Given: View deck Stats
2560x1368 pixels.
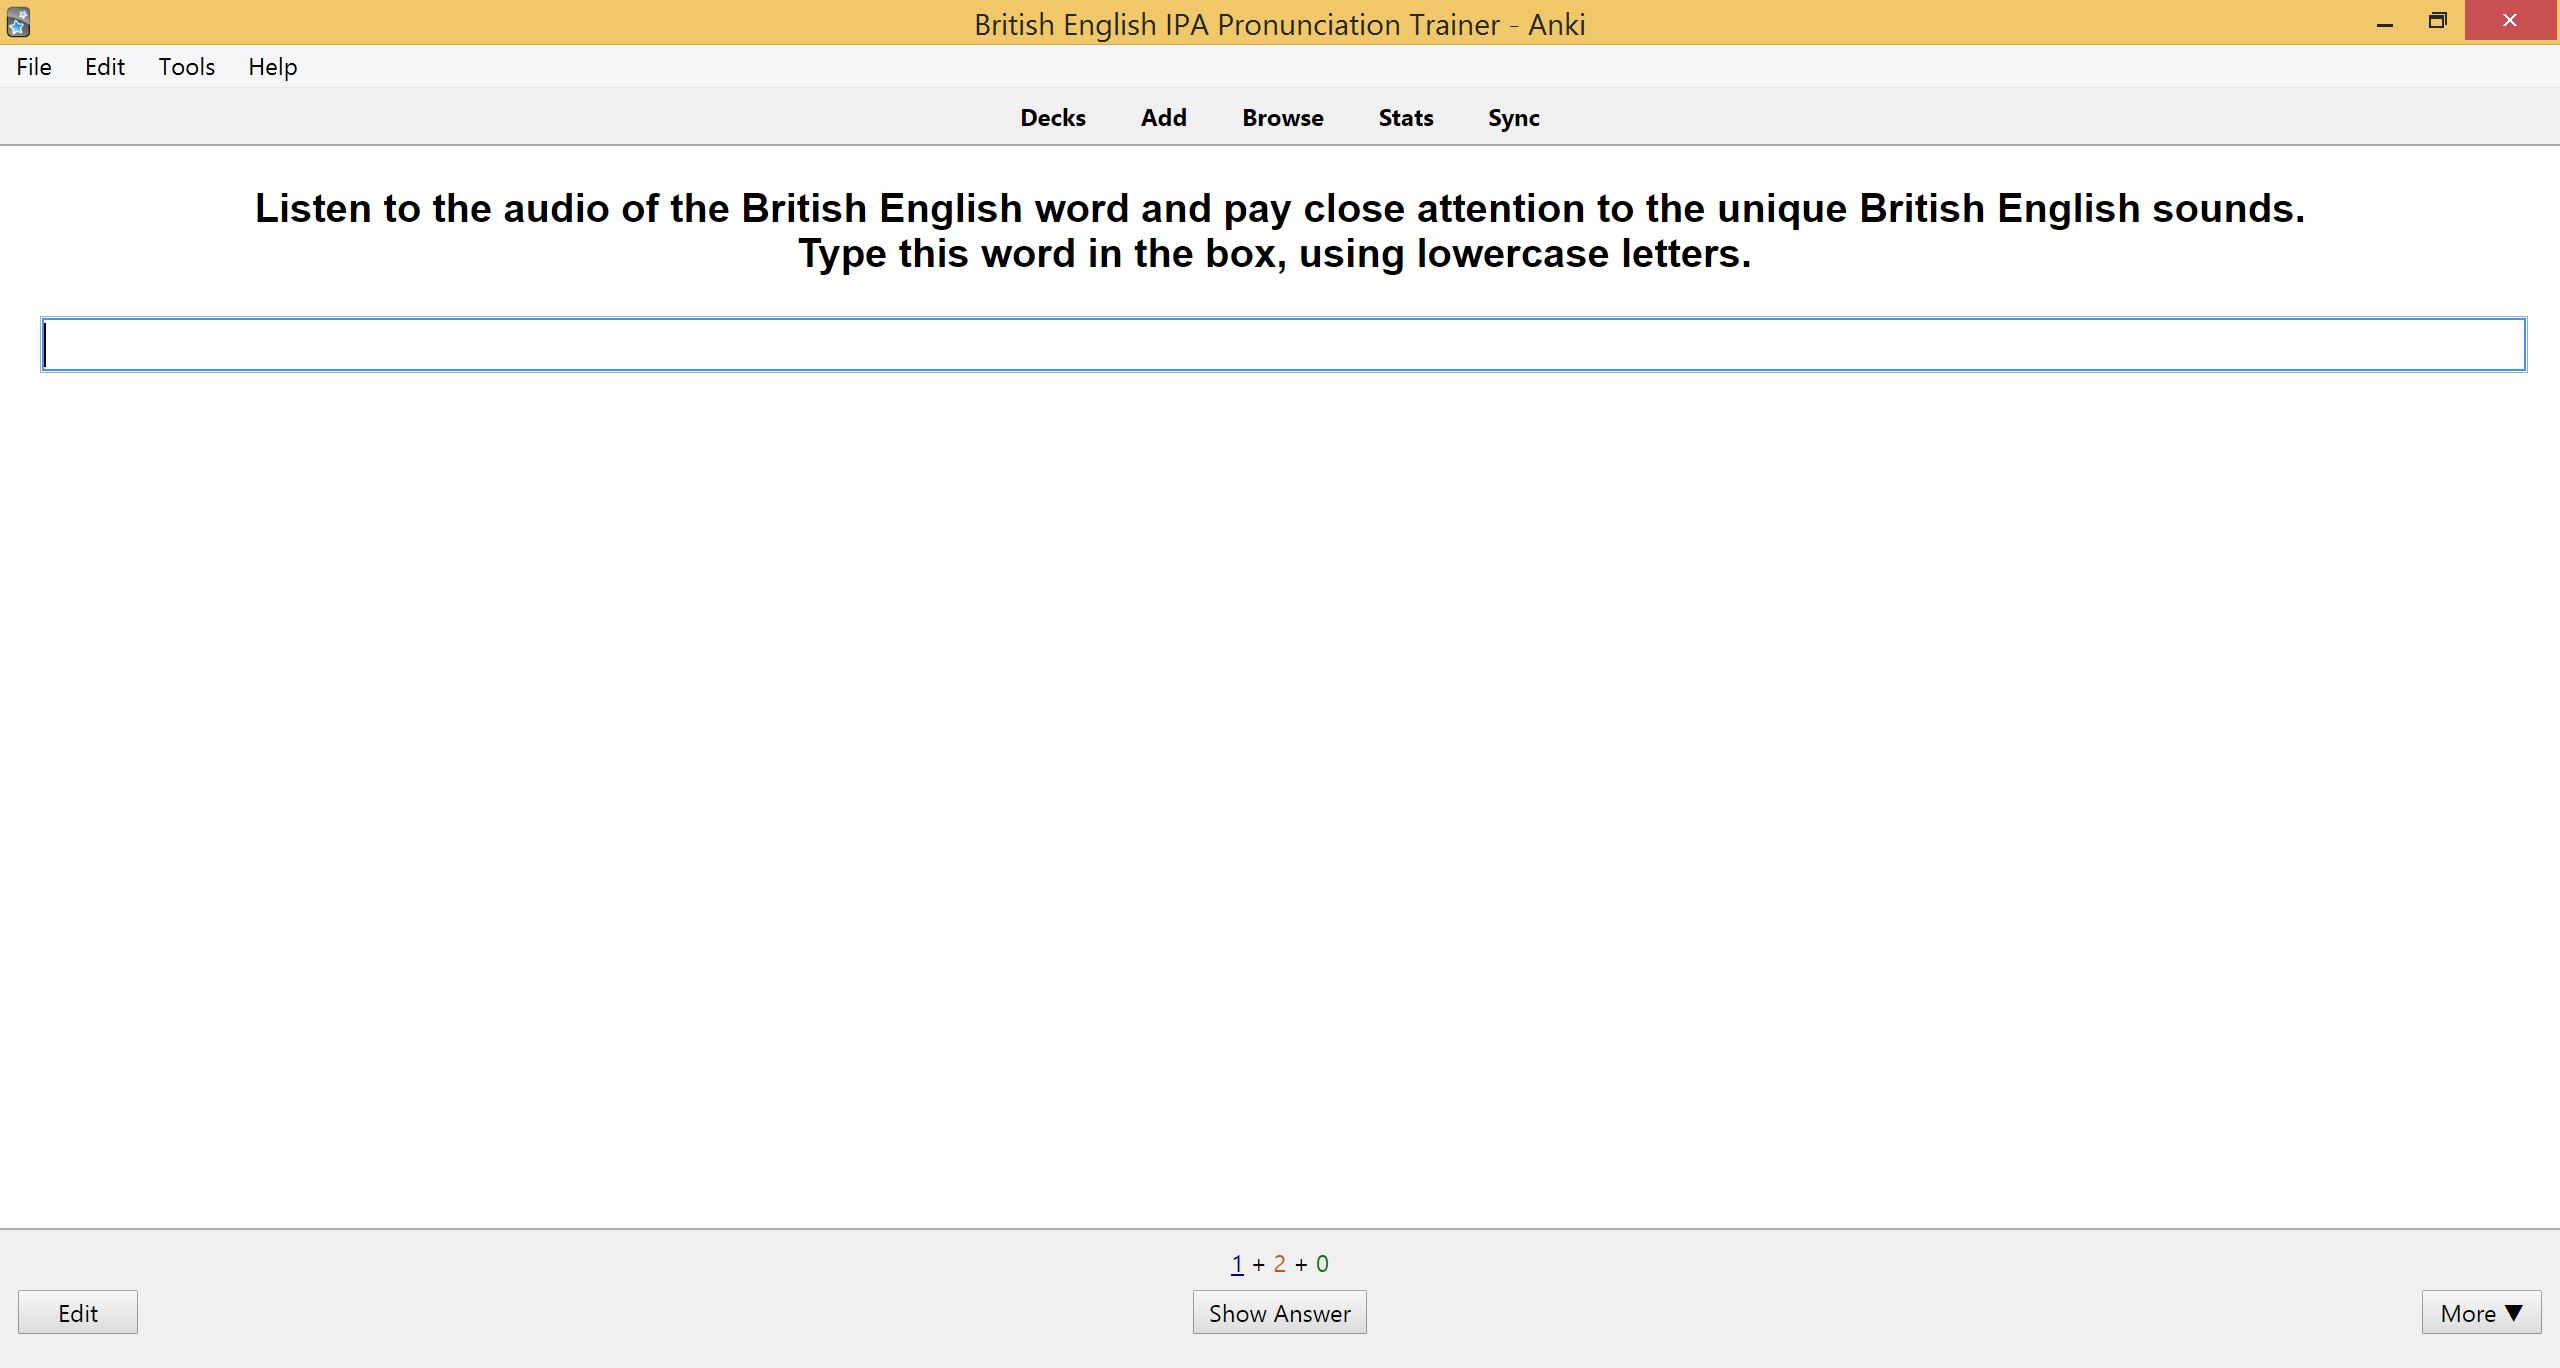Looking at the screenshot, I should [x=1406, y=118].
